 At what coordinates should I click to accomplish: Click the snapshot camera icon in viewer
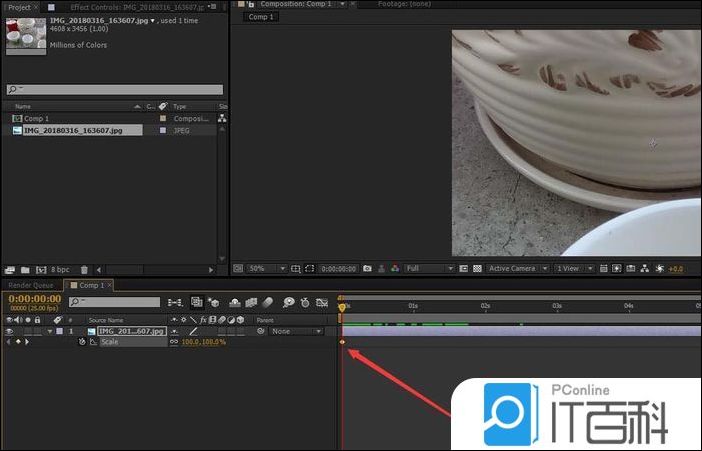367,268
